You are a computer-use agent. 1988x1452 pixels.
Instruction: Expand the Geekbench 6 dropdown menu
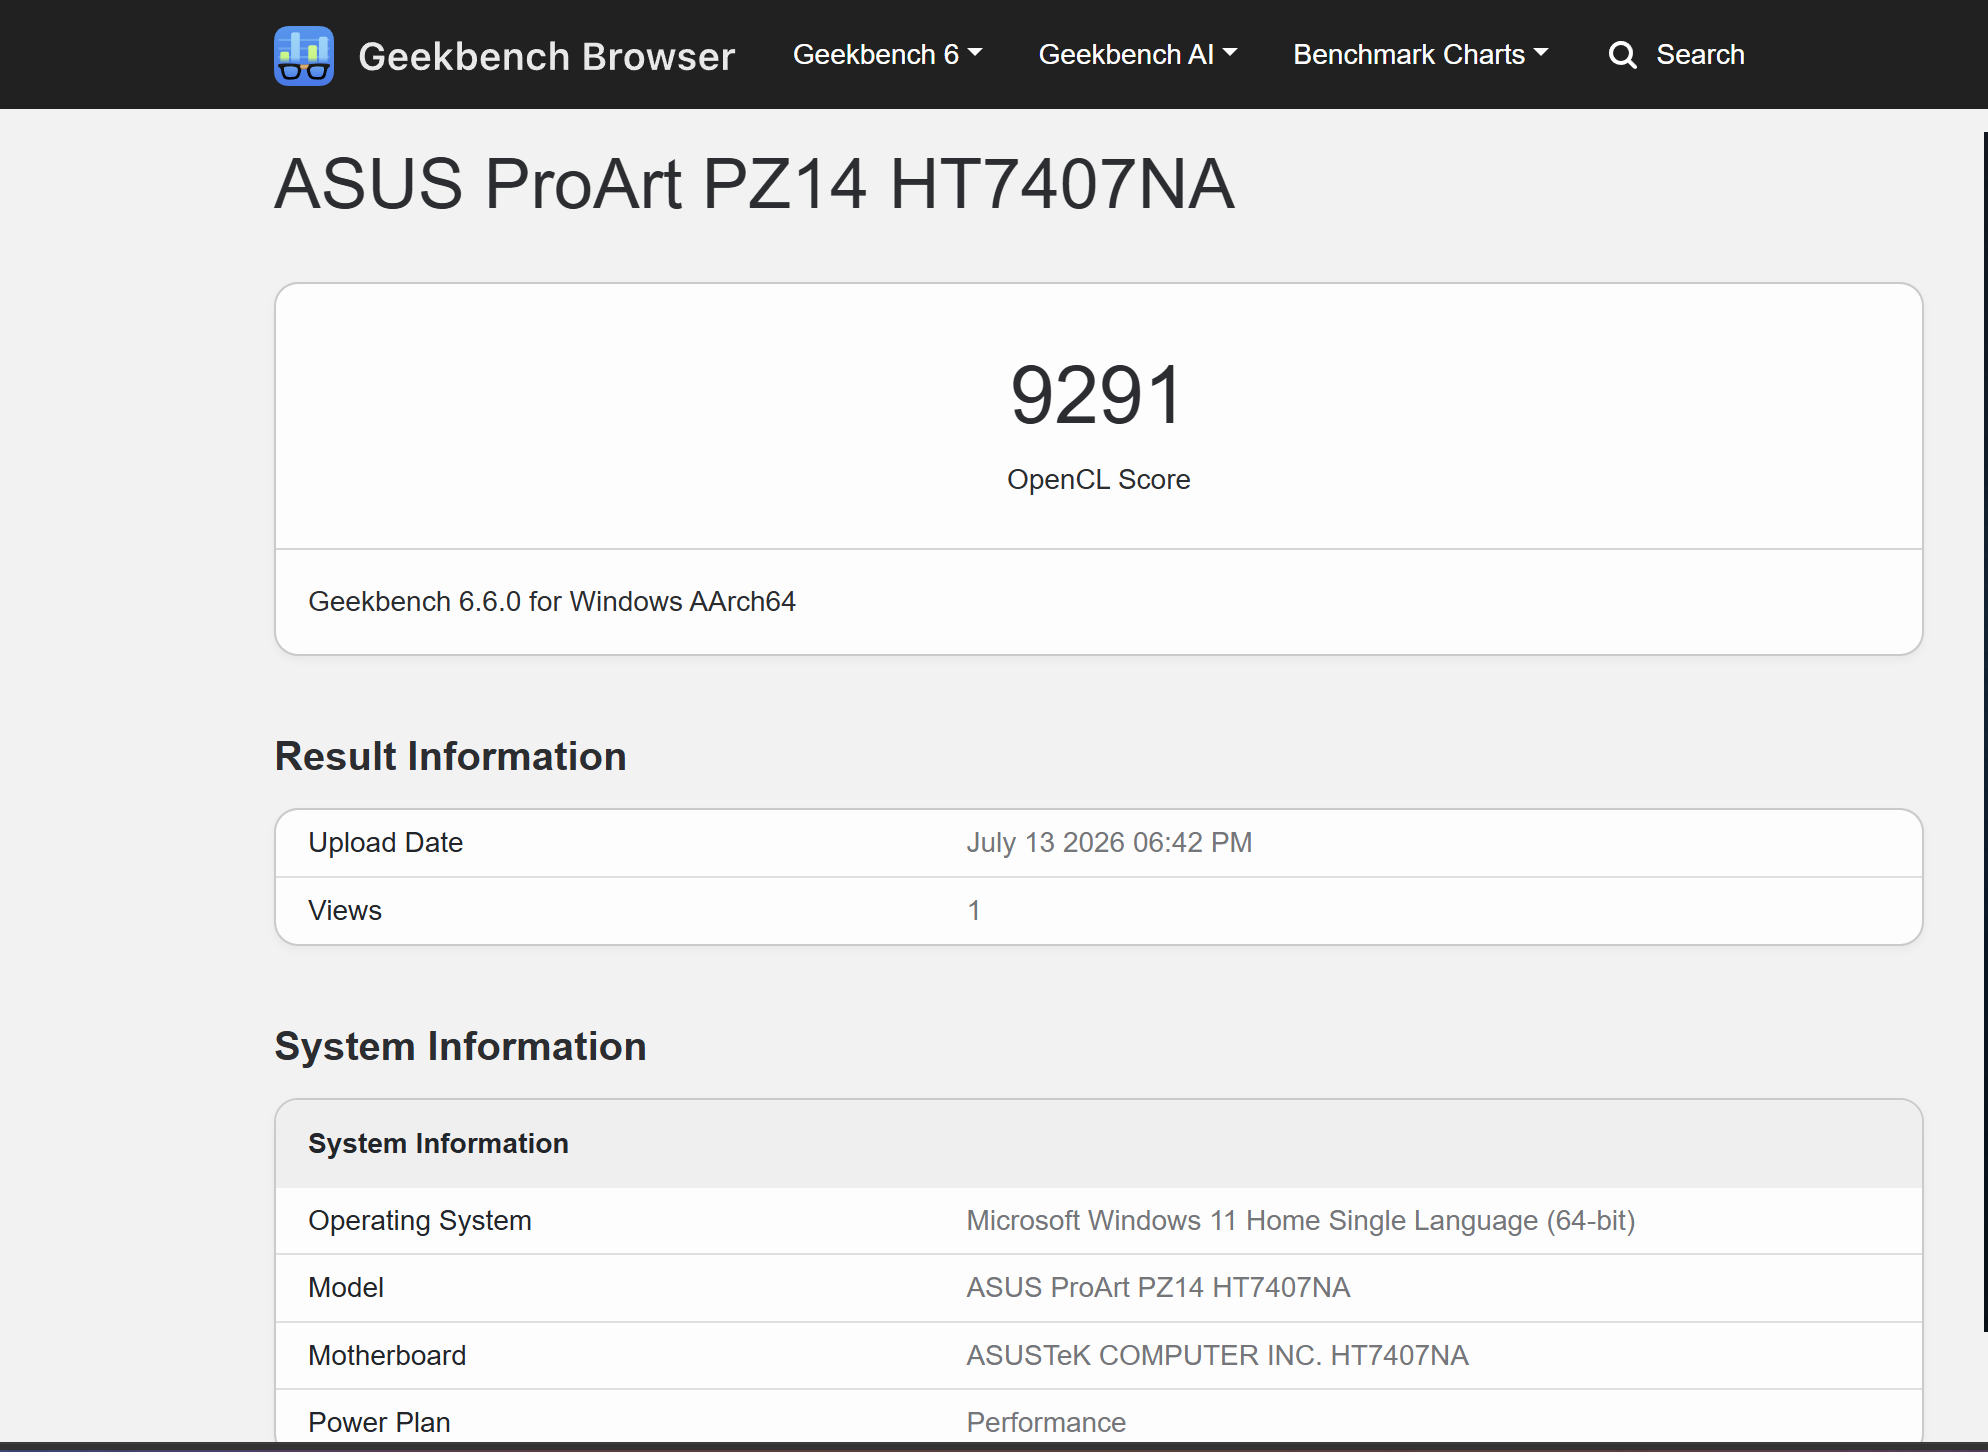tap(887, 54)
